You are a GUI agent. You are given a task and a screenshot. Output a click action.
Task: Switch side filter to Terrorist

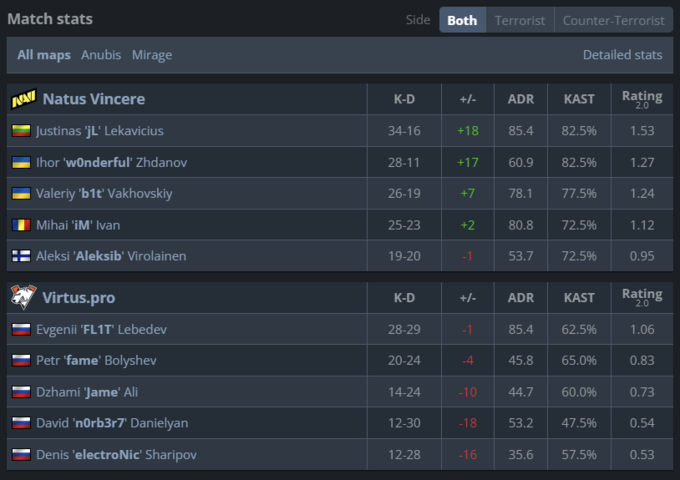point(520,20)
